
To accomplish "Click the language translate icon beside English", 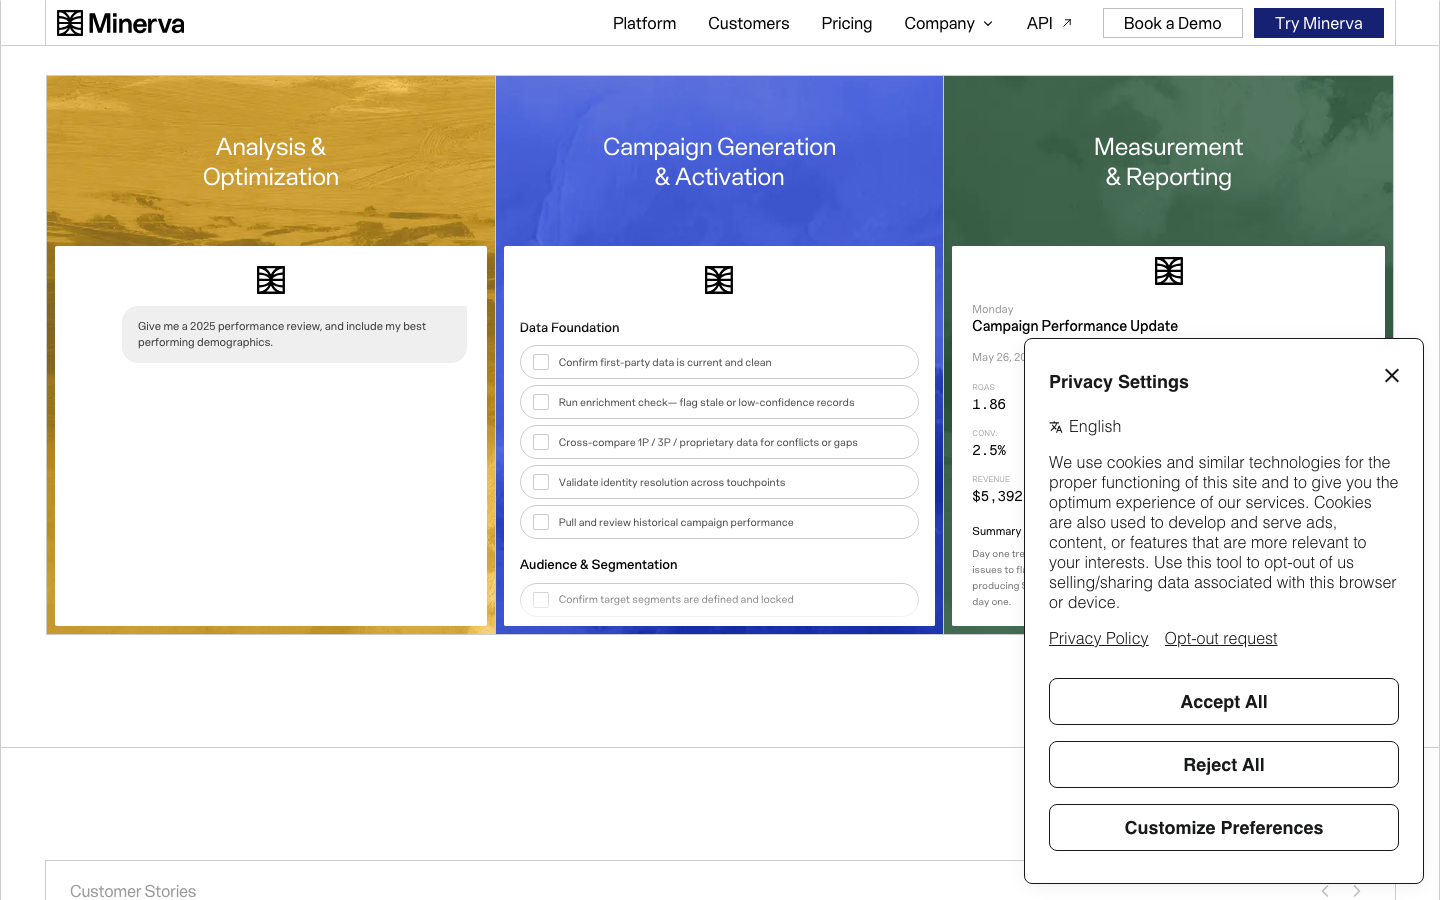I will (1056, 427).
